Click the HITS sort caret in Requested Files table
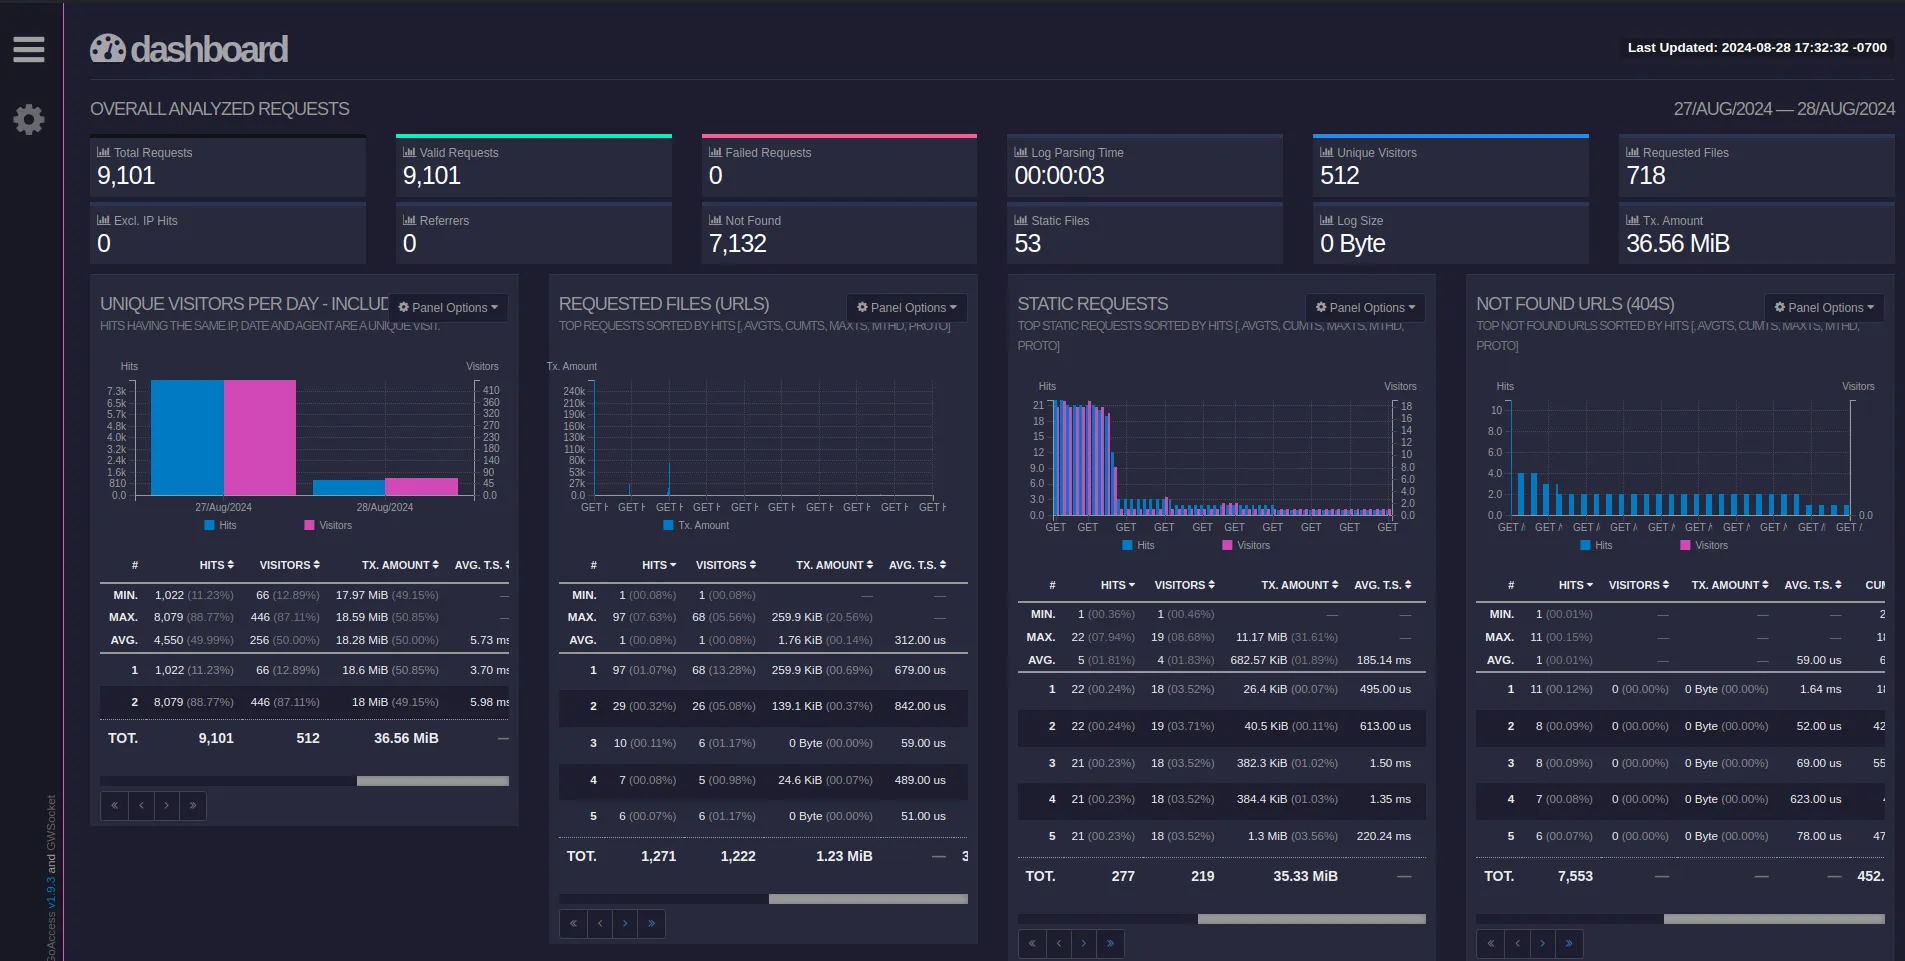The image size is (1905, 961). pyautogui.click(x=671, y=564)
